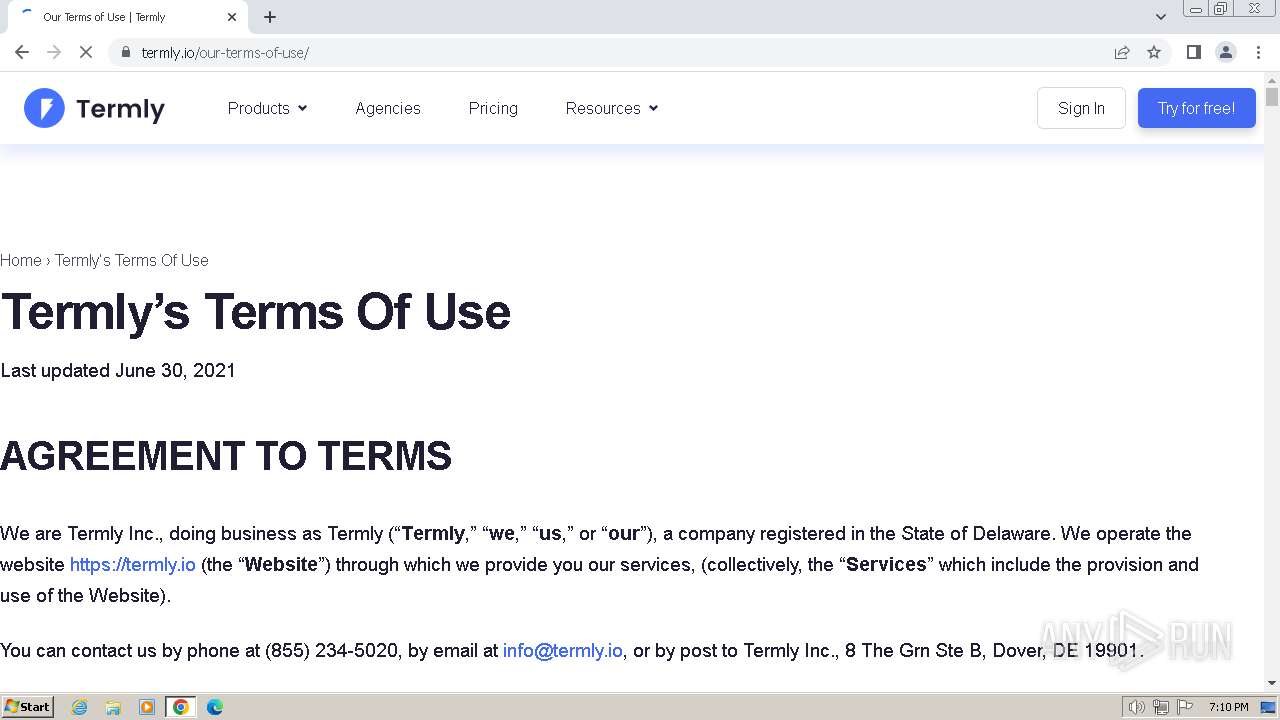This screenshot has width=1280, height=720.
Task: Switch to Chrome taskbar icon
Action: point(181,707)
